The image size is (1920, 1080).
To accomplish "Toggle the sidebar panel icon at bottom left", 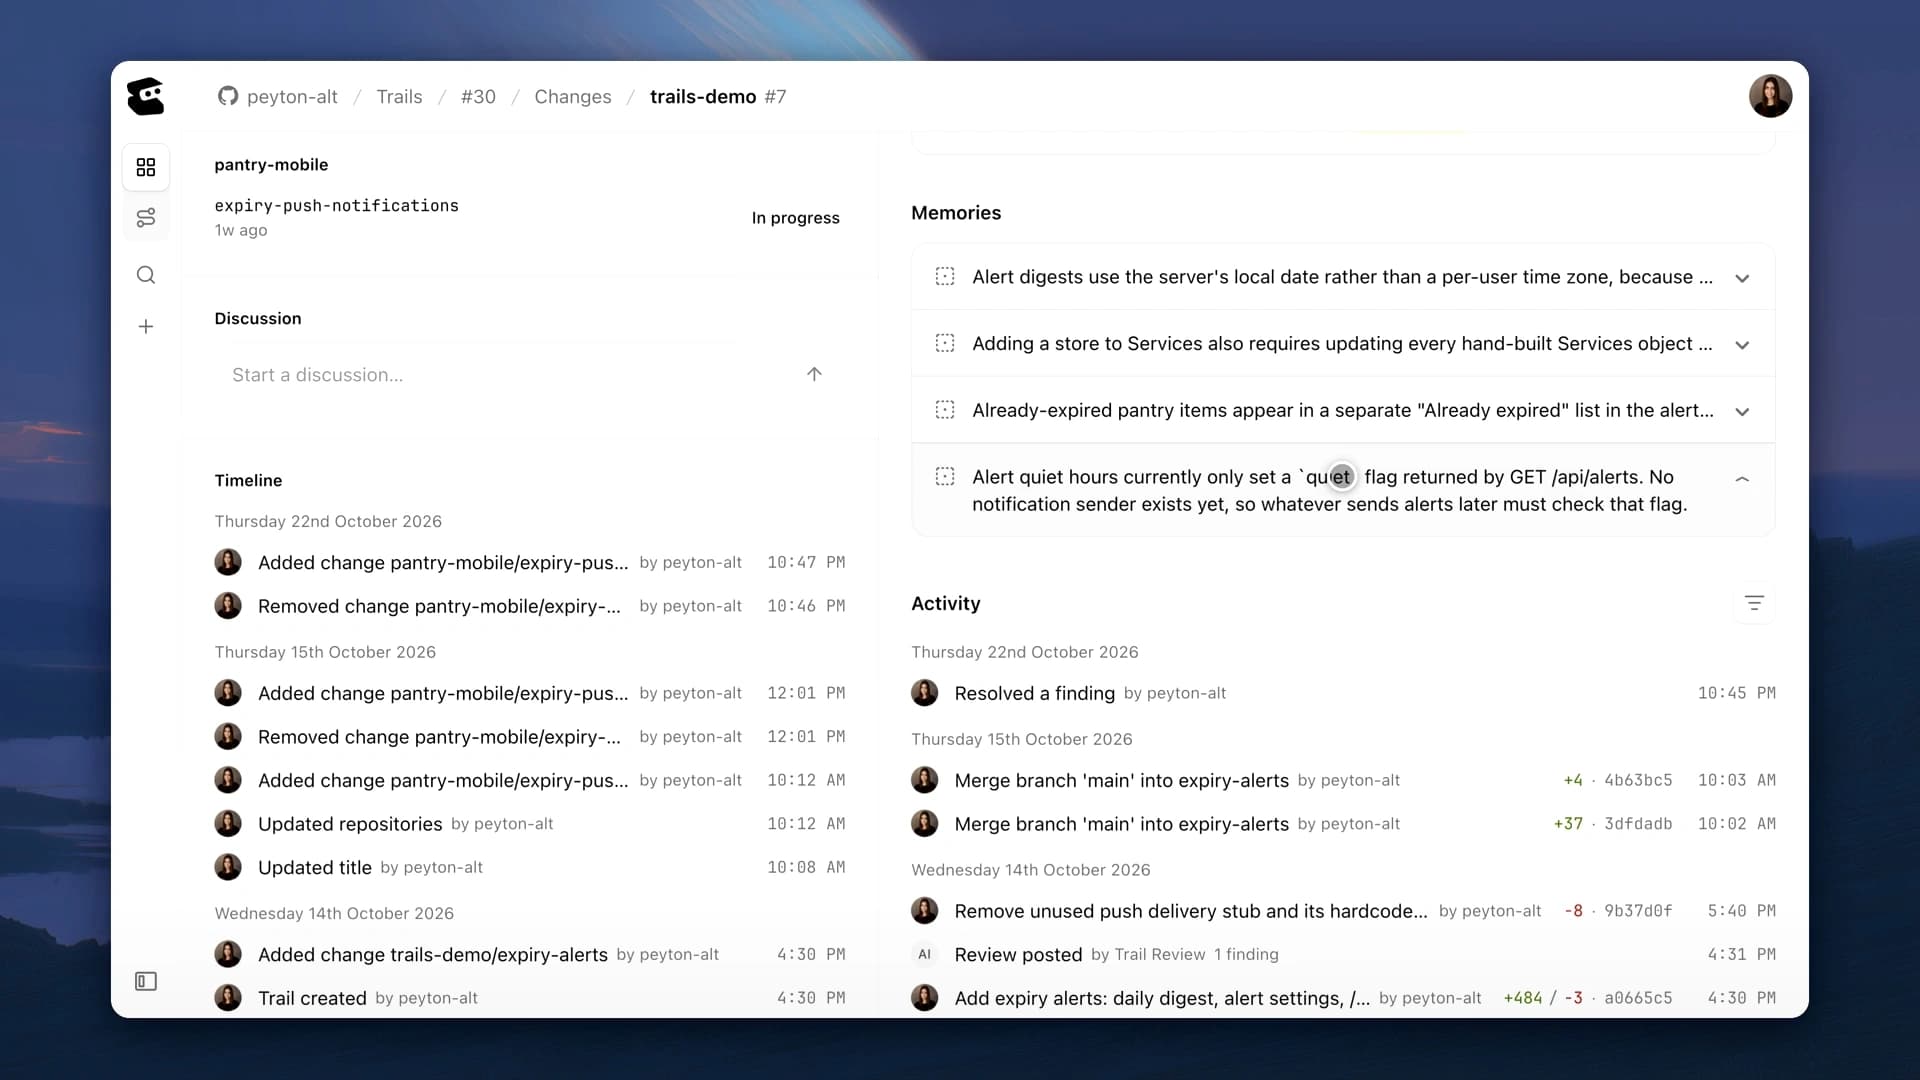I will (146, 981).
